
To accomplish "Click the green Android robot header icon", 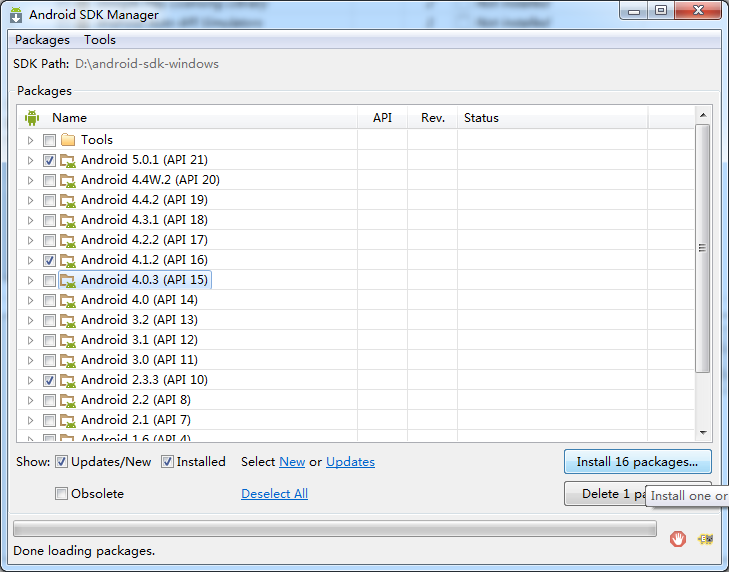I will pos(32,118).
